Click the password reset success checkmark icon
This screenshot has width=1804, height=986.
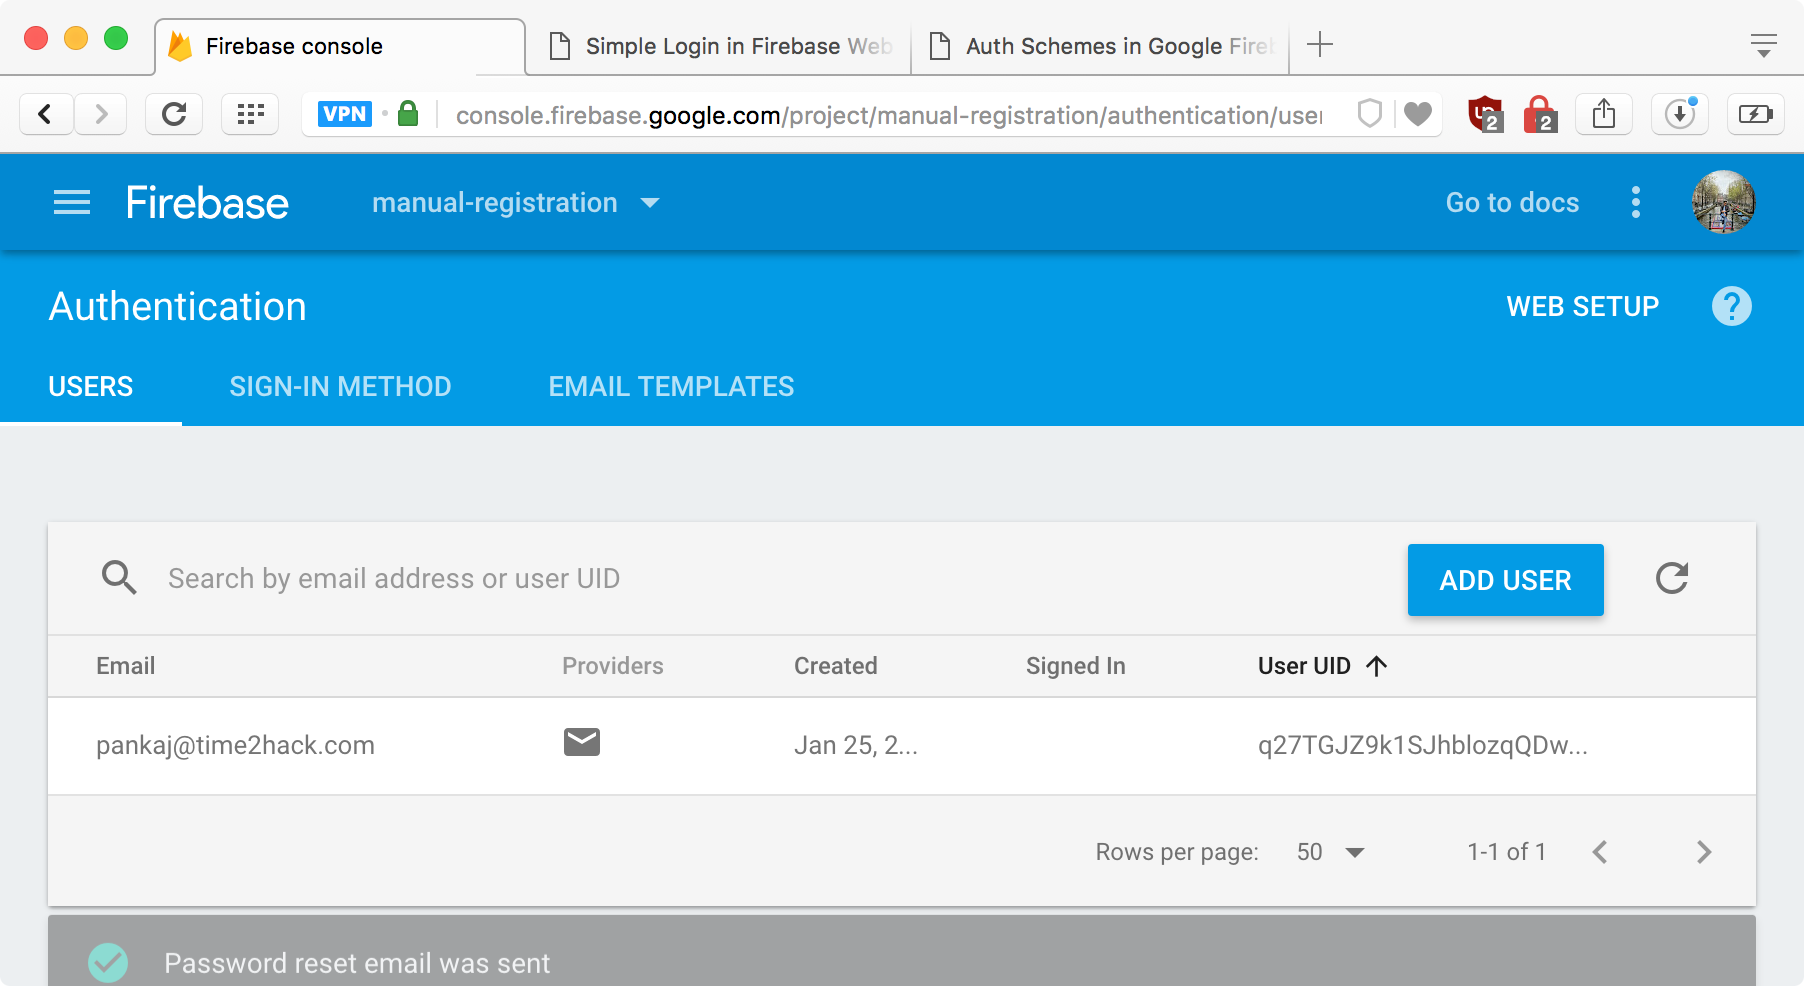(x=108, y=963)
